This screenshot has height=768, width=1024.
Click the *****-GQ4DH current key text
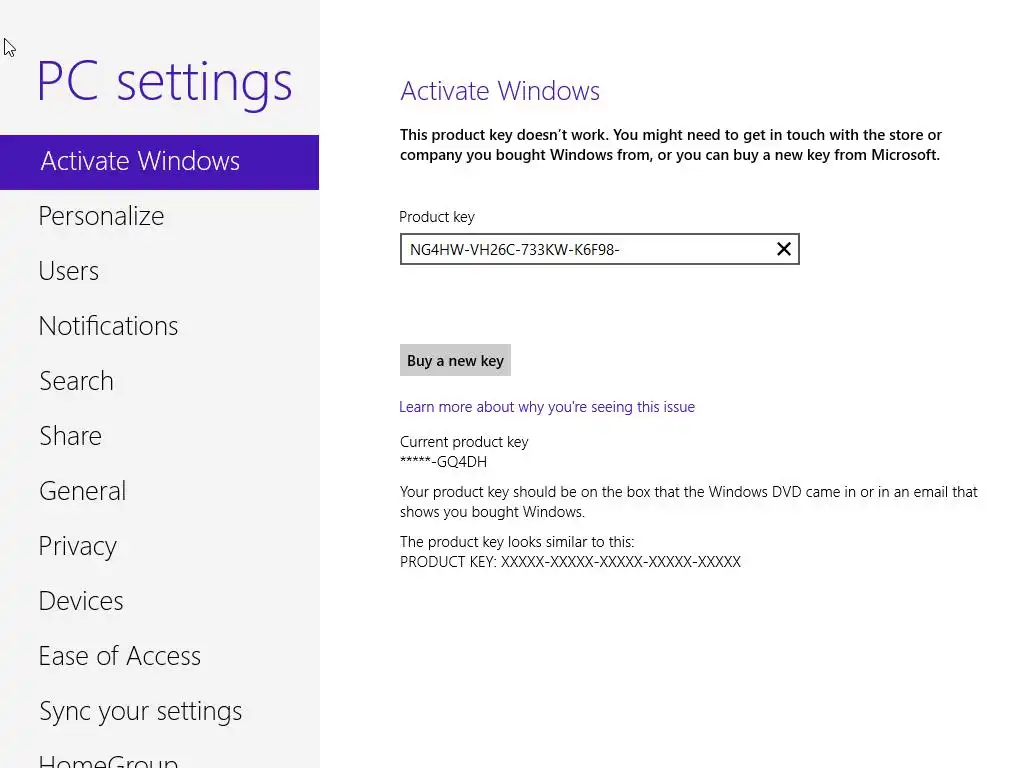pos(443,462)
